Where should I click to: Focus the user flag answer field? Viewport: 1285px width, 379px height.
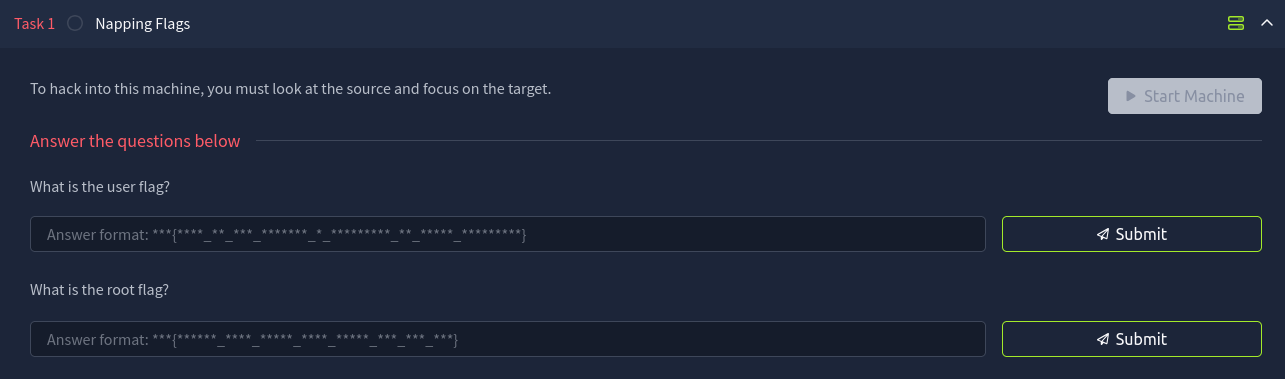click(508, 234)
